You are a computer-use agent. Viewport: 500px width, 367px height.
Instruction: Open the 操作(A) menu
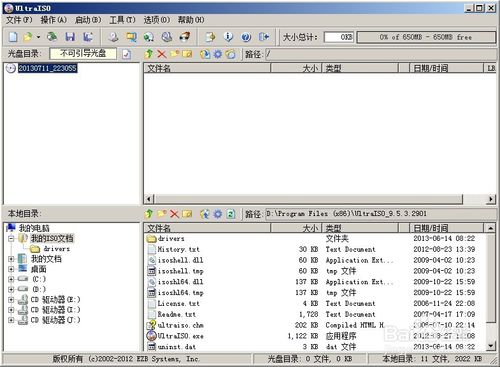[54, 20]
